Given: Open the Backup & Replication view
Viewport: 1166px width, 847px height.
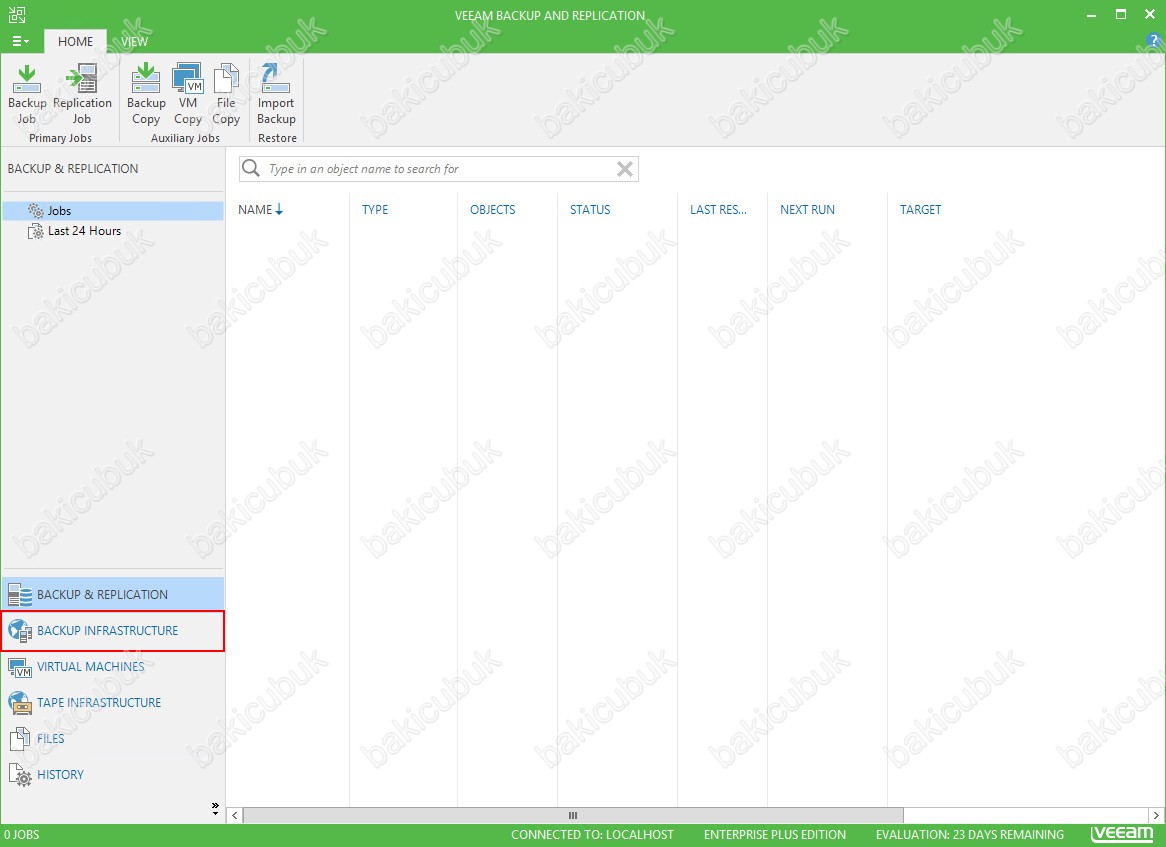Looking at the screenshot, I should pos(113,594).
